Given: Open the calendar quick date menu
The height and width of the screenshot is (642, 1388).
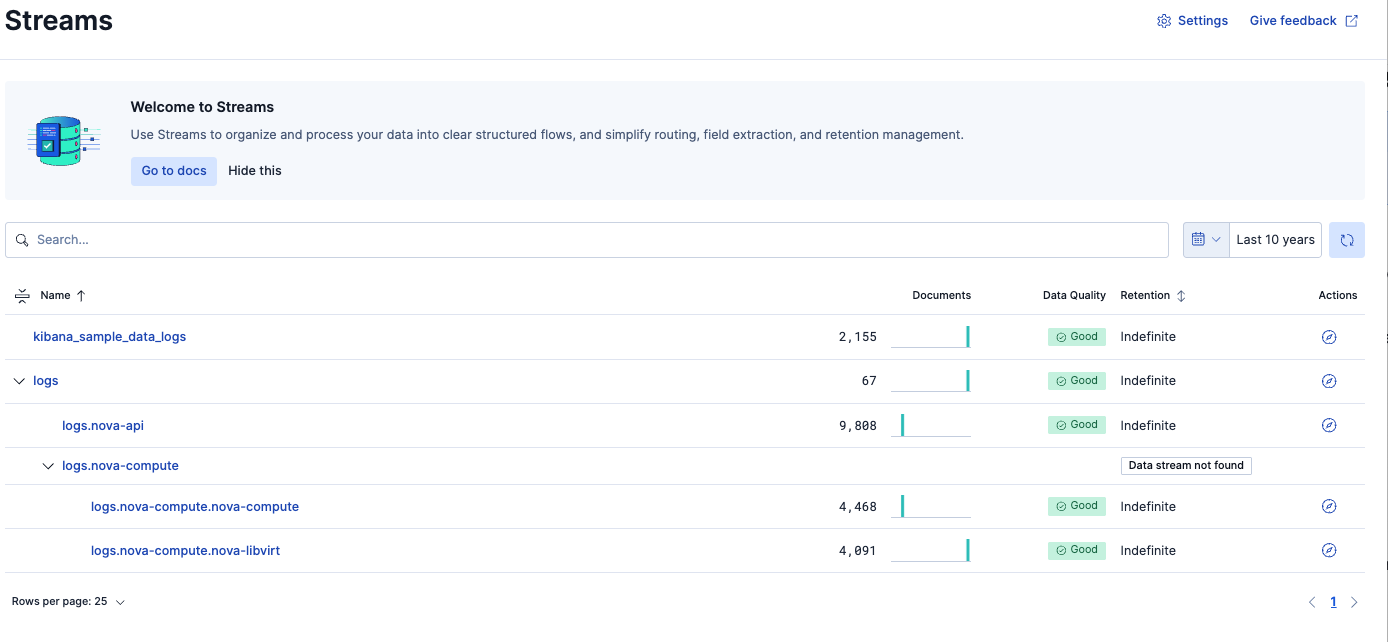Looking at the screenshot, I should pos(1205,240).
